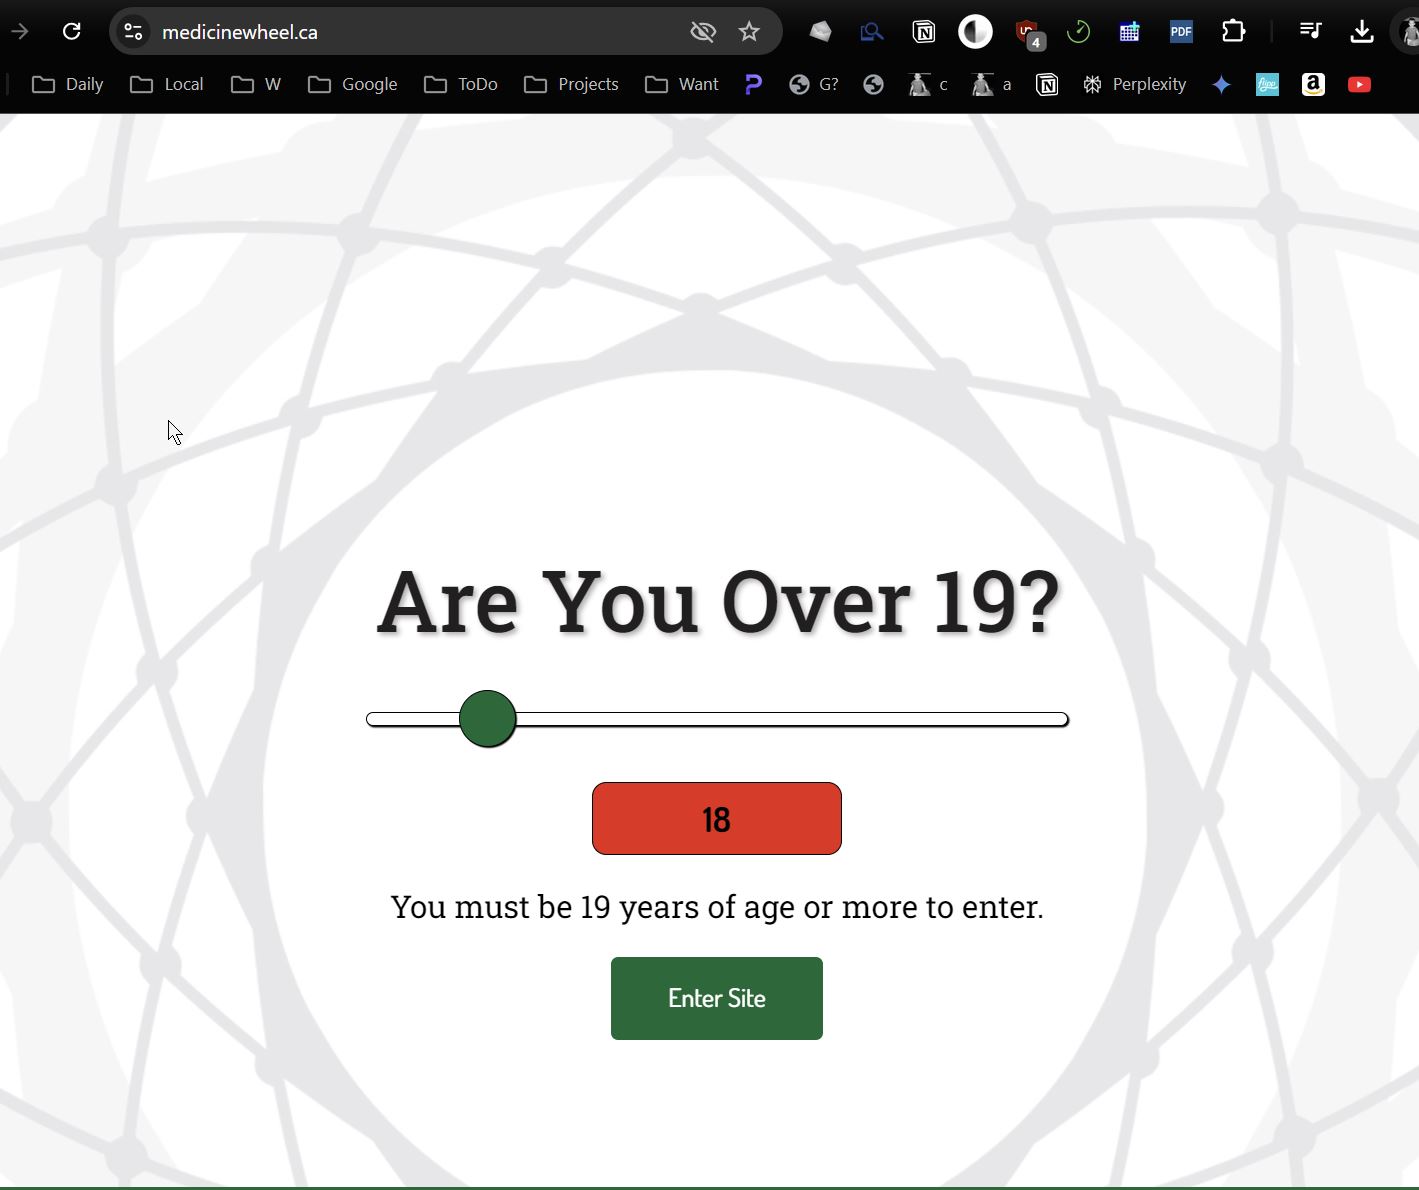Screen dimensions: 1419x1190
Task: Click the green age slider handle
Action: tap(487, 719)
